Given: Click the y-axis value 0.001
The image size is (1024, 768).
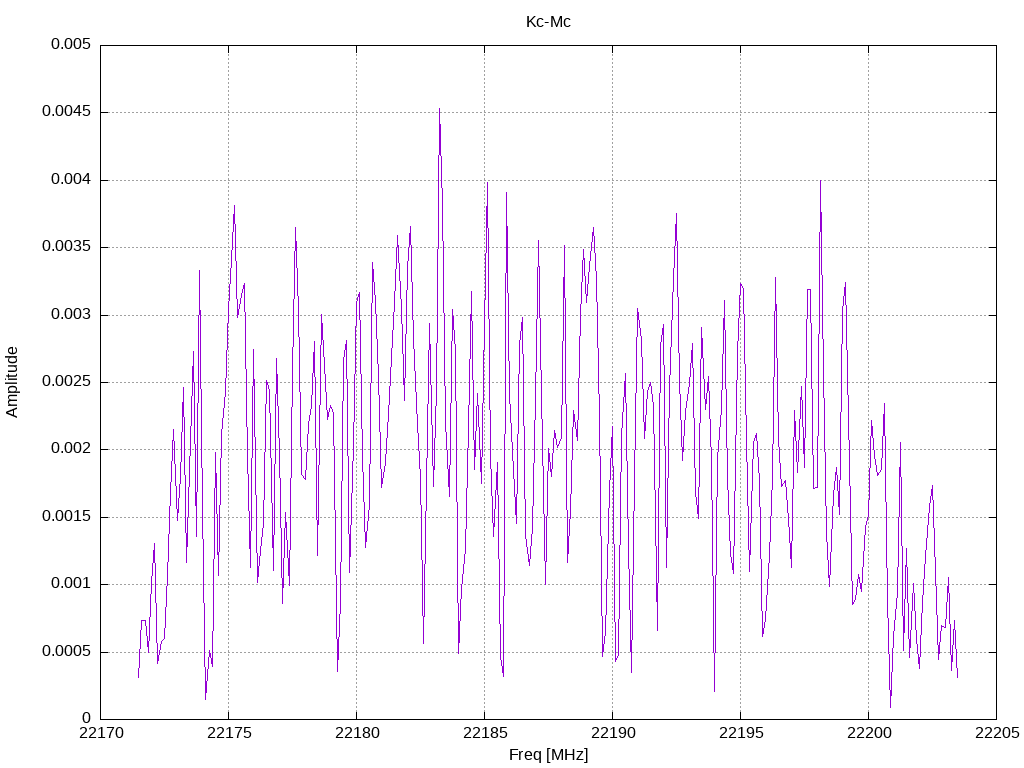Looking at the screenshot, I should (71, 584).
